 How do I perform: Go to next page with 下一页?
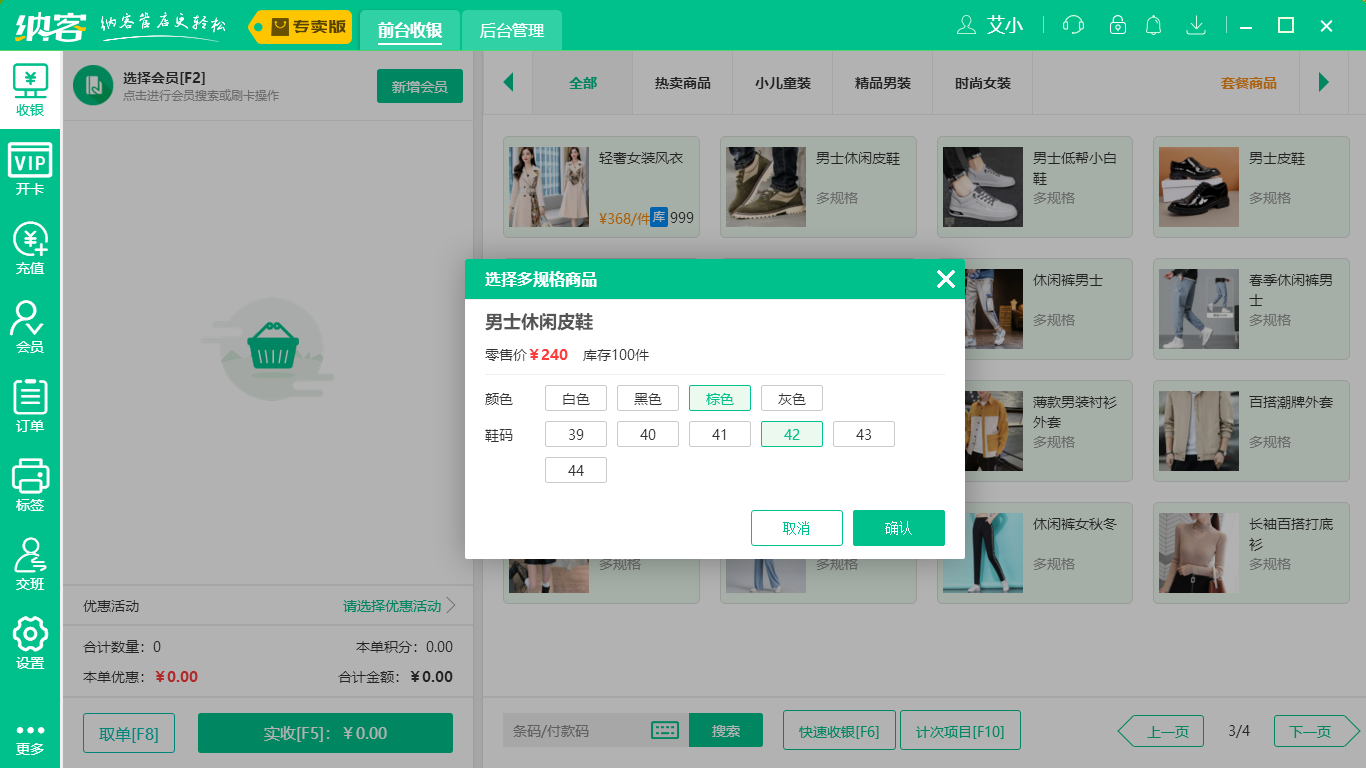click(1317, 732)
